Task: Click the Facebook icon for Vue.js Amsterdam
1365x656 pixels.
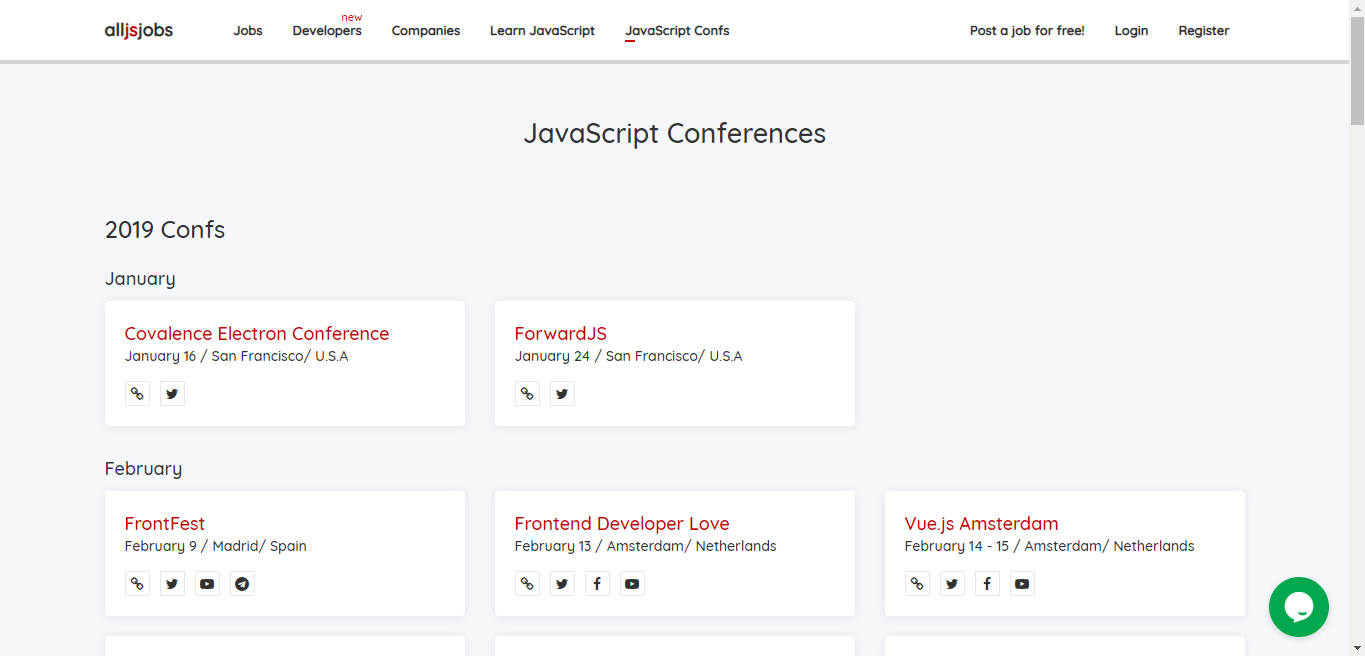Action: click(x=987, y=583)
